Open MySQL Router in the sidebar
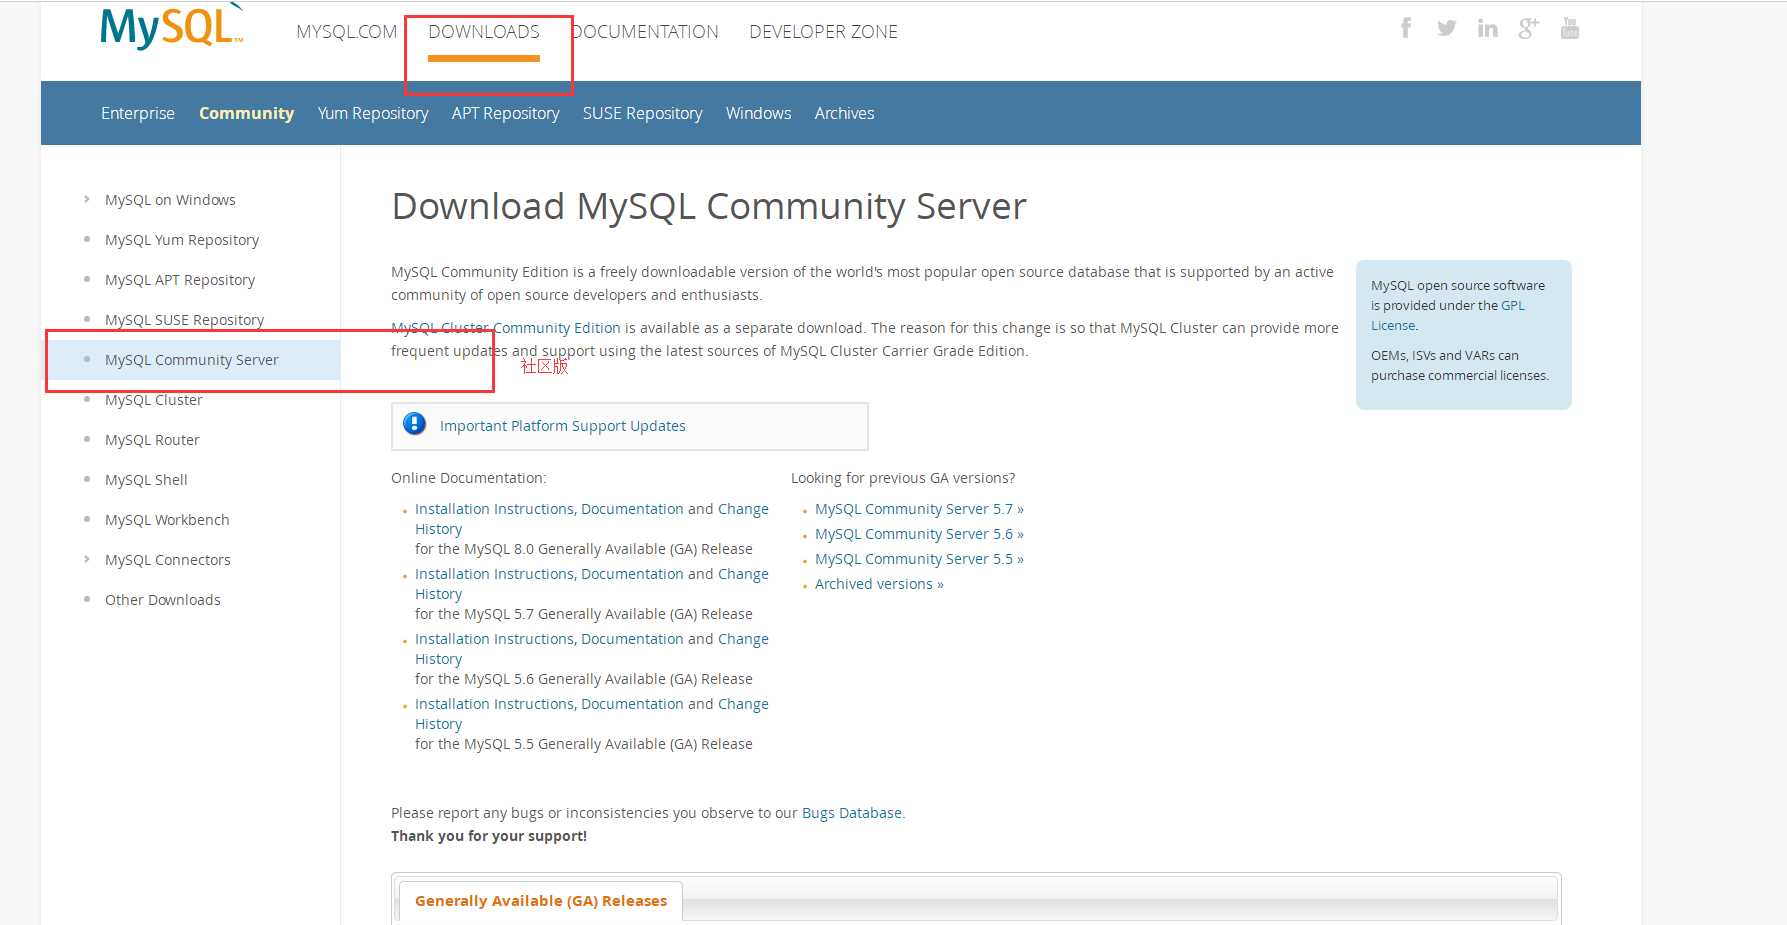The image size is (1787, 925). 152,440
